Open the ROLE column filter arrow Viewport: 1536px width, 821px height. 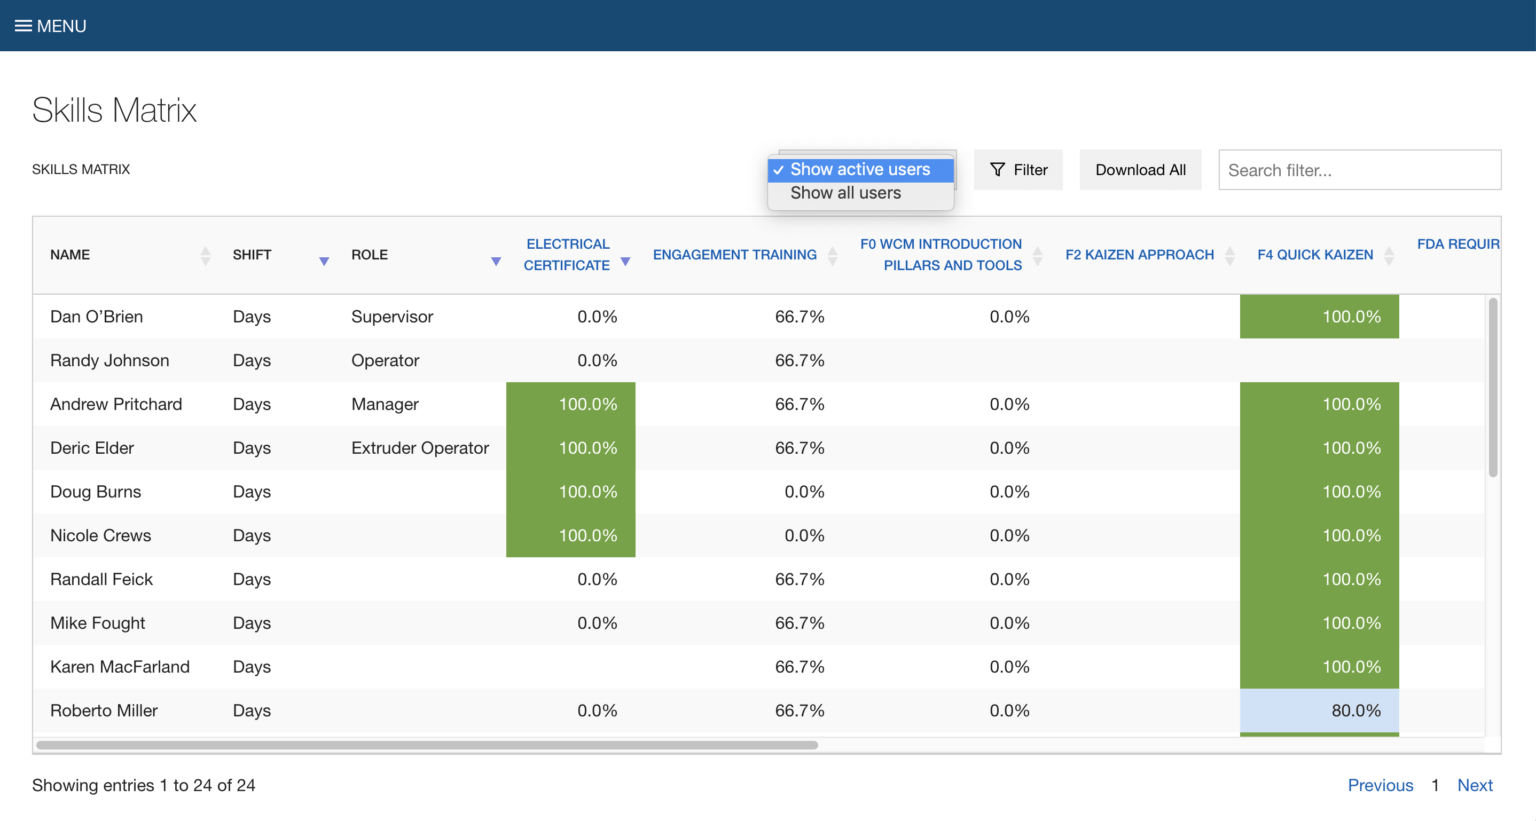(496, 261)
